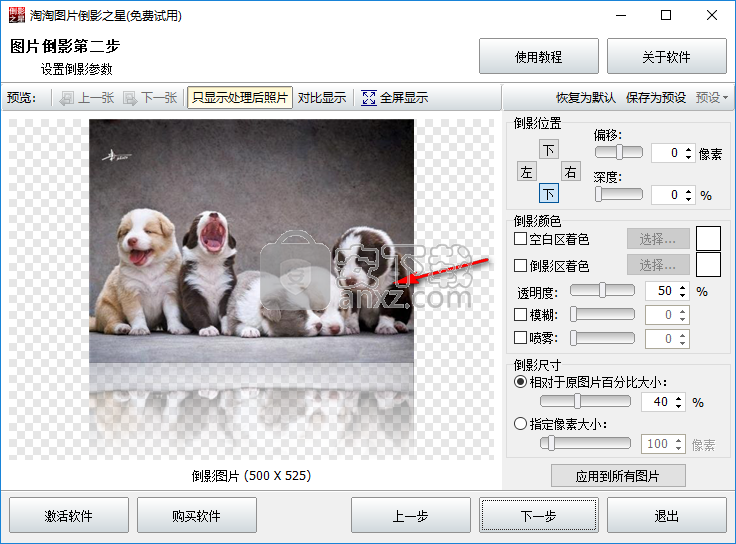Click the 喷雾 spray slider
This screenshot has height=544, width=736.
(x=602, y=337)
